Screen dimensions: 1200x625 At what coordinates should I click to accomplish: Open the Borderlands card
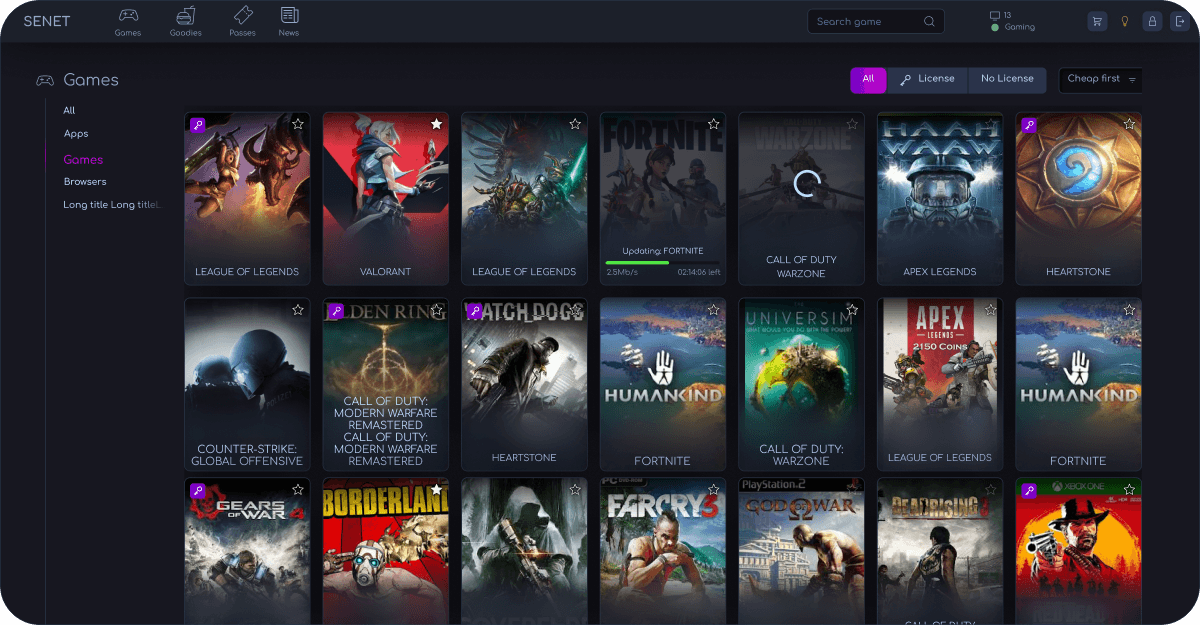386,551
